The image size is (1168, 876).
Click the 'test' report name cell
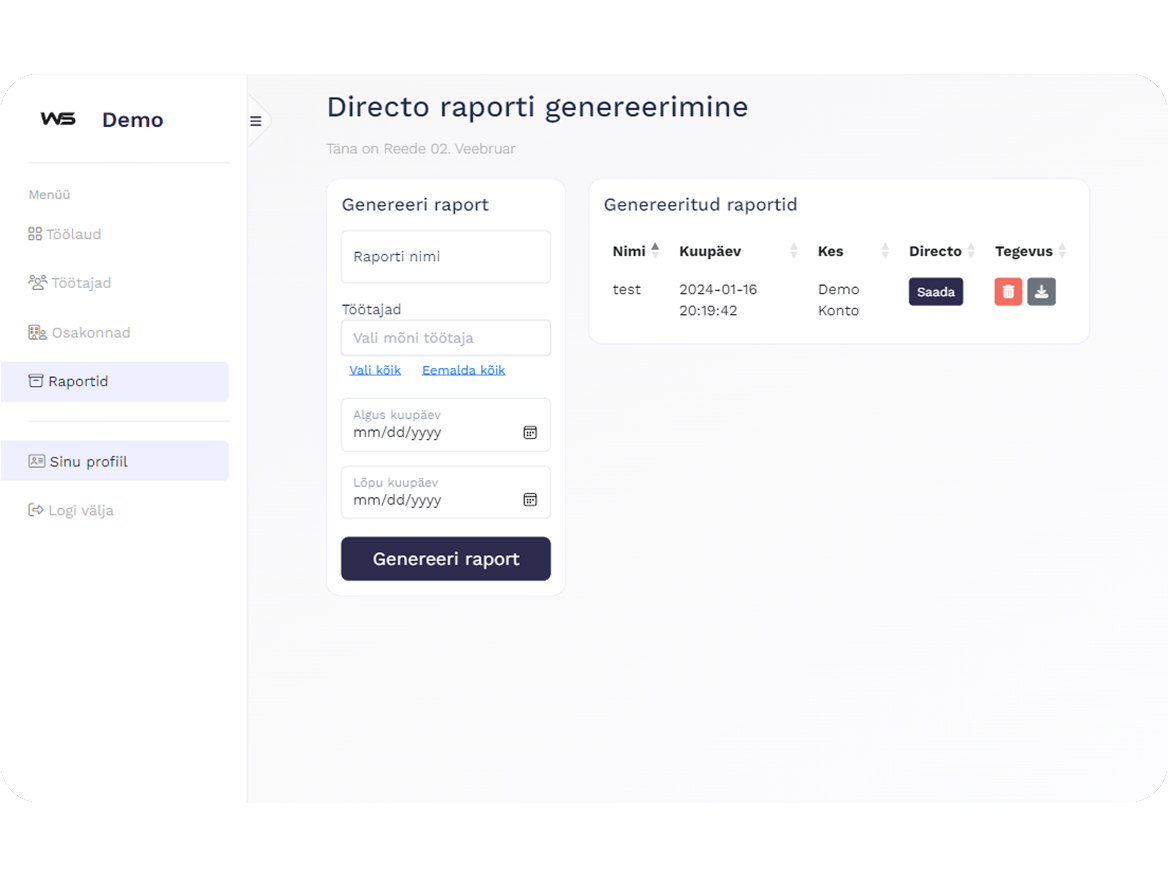click(x=626, y=289)
